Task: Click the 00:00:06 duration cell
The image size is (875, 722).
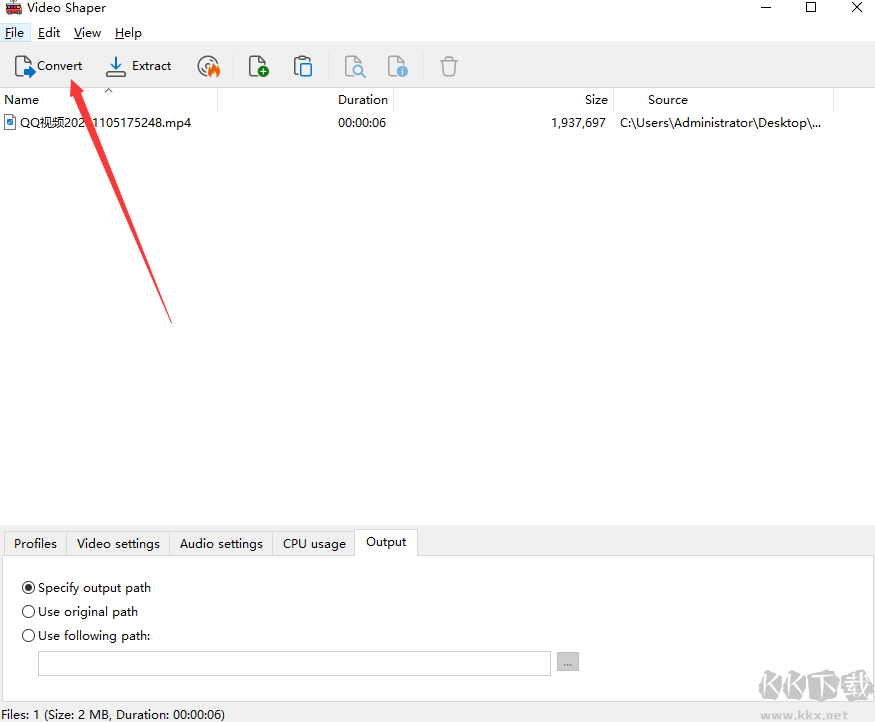Action: [362, 123]
